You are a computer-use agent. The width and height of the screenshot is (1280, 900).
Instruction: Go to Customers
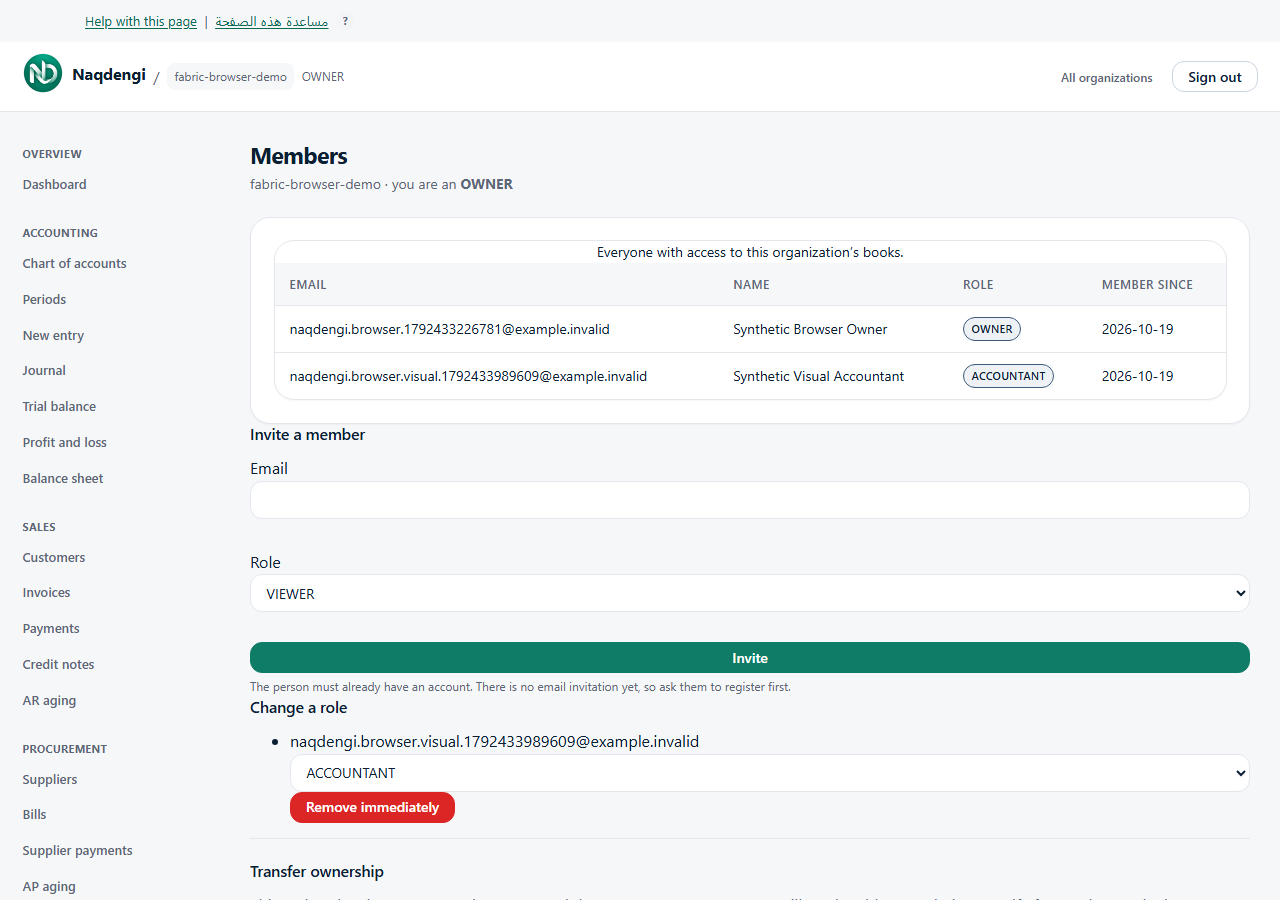54,558
